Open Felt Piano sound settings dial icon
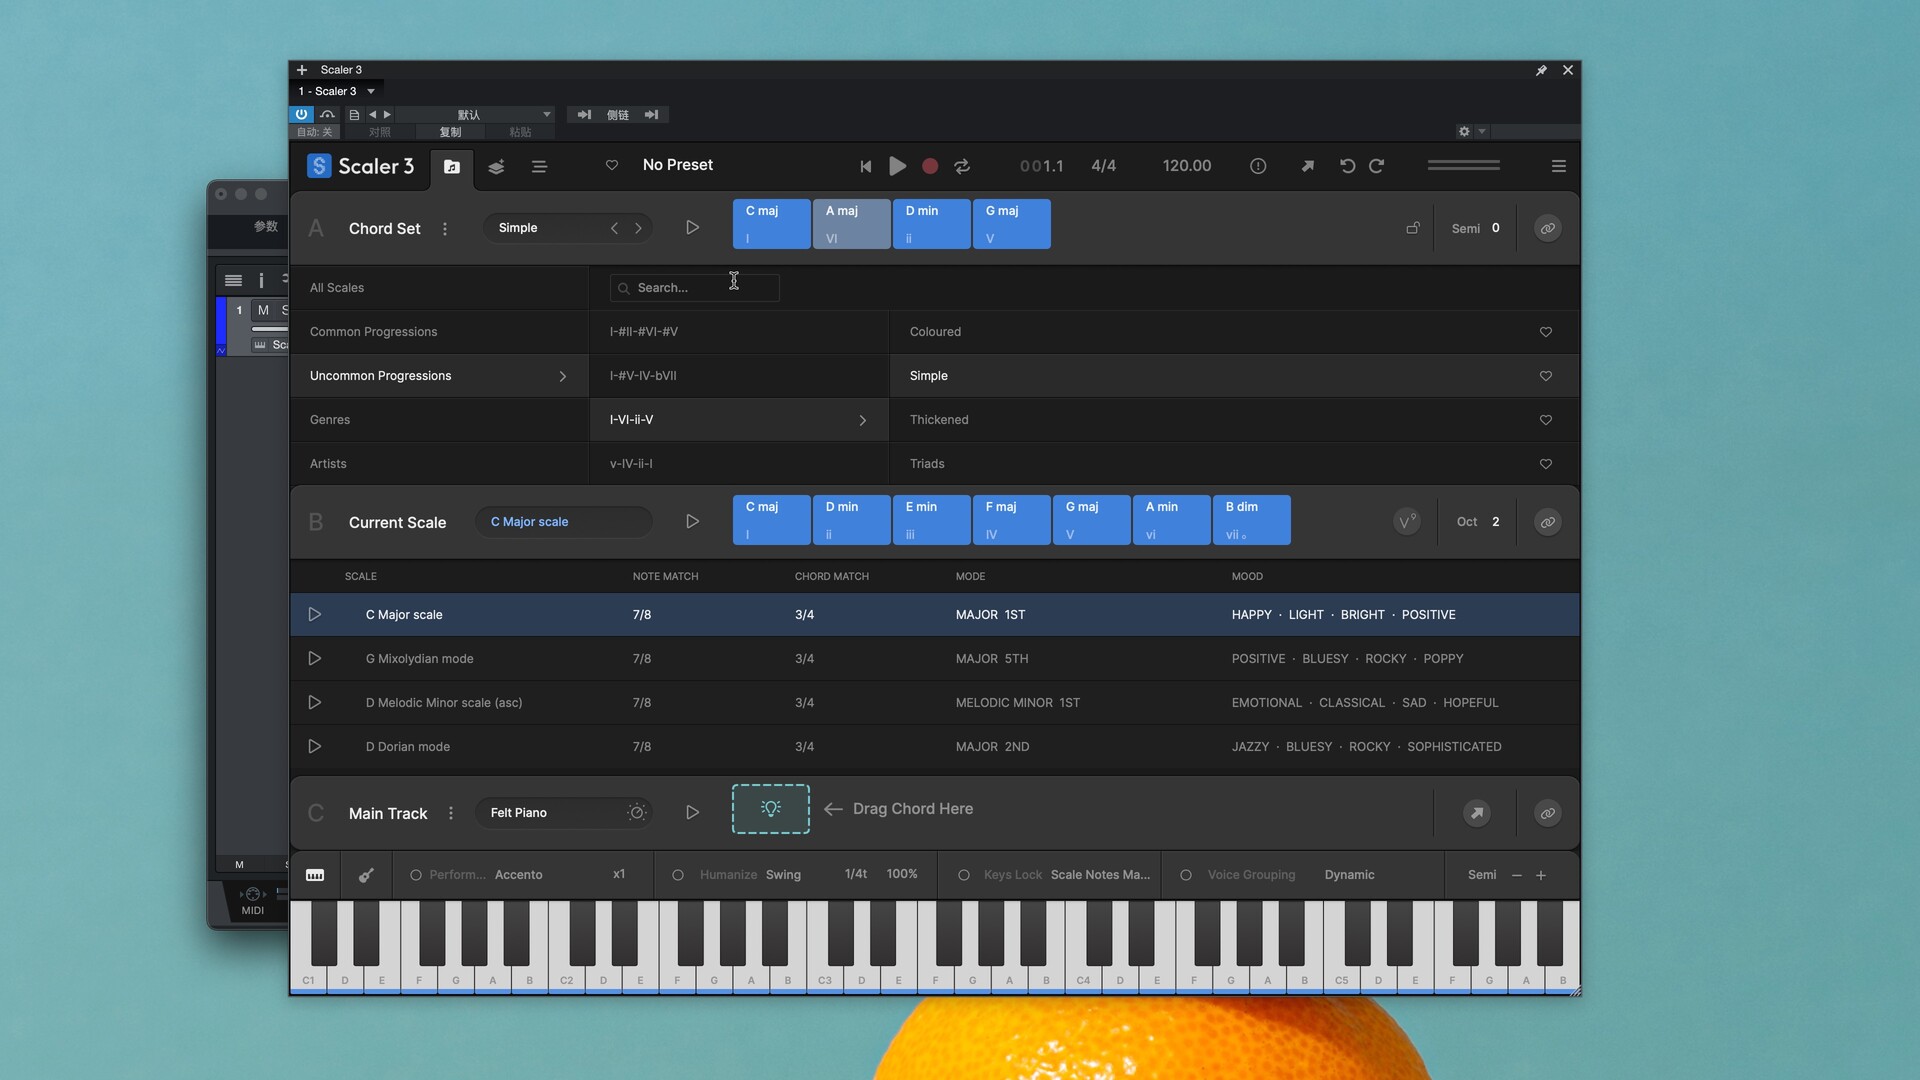The image size is (1920, 1080). click(x=637, y=813)
